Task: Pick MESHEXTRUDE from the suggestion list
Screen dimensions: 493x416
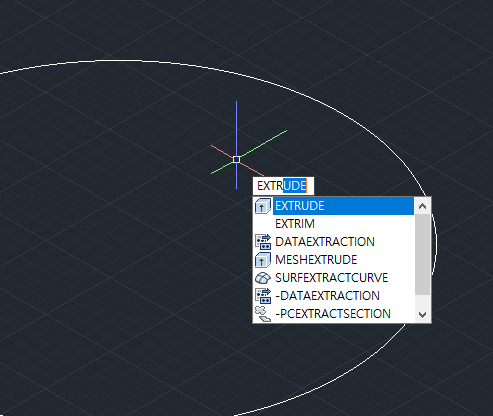Action: [334, 260]
